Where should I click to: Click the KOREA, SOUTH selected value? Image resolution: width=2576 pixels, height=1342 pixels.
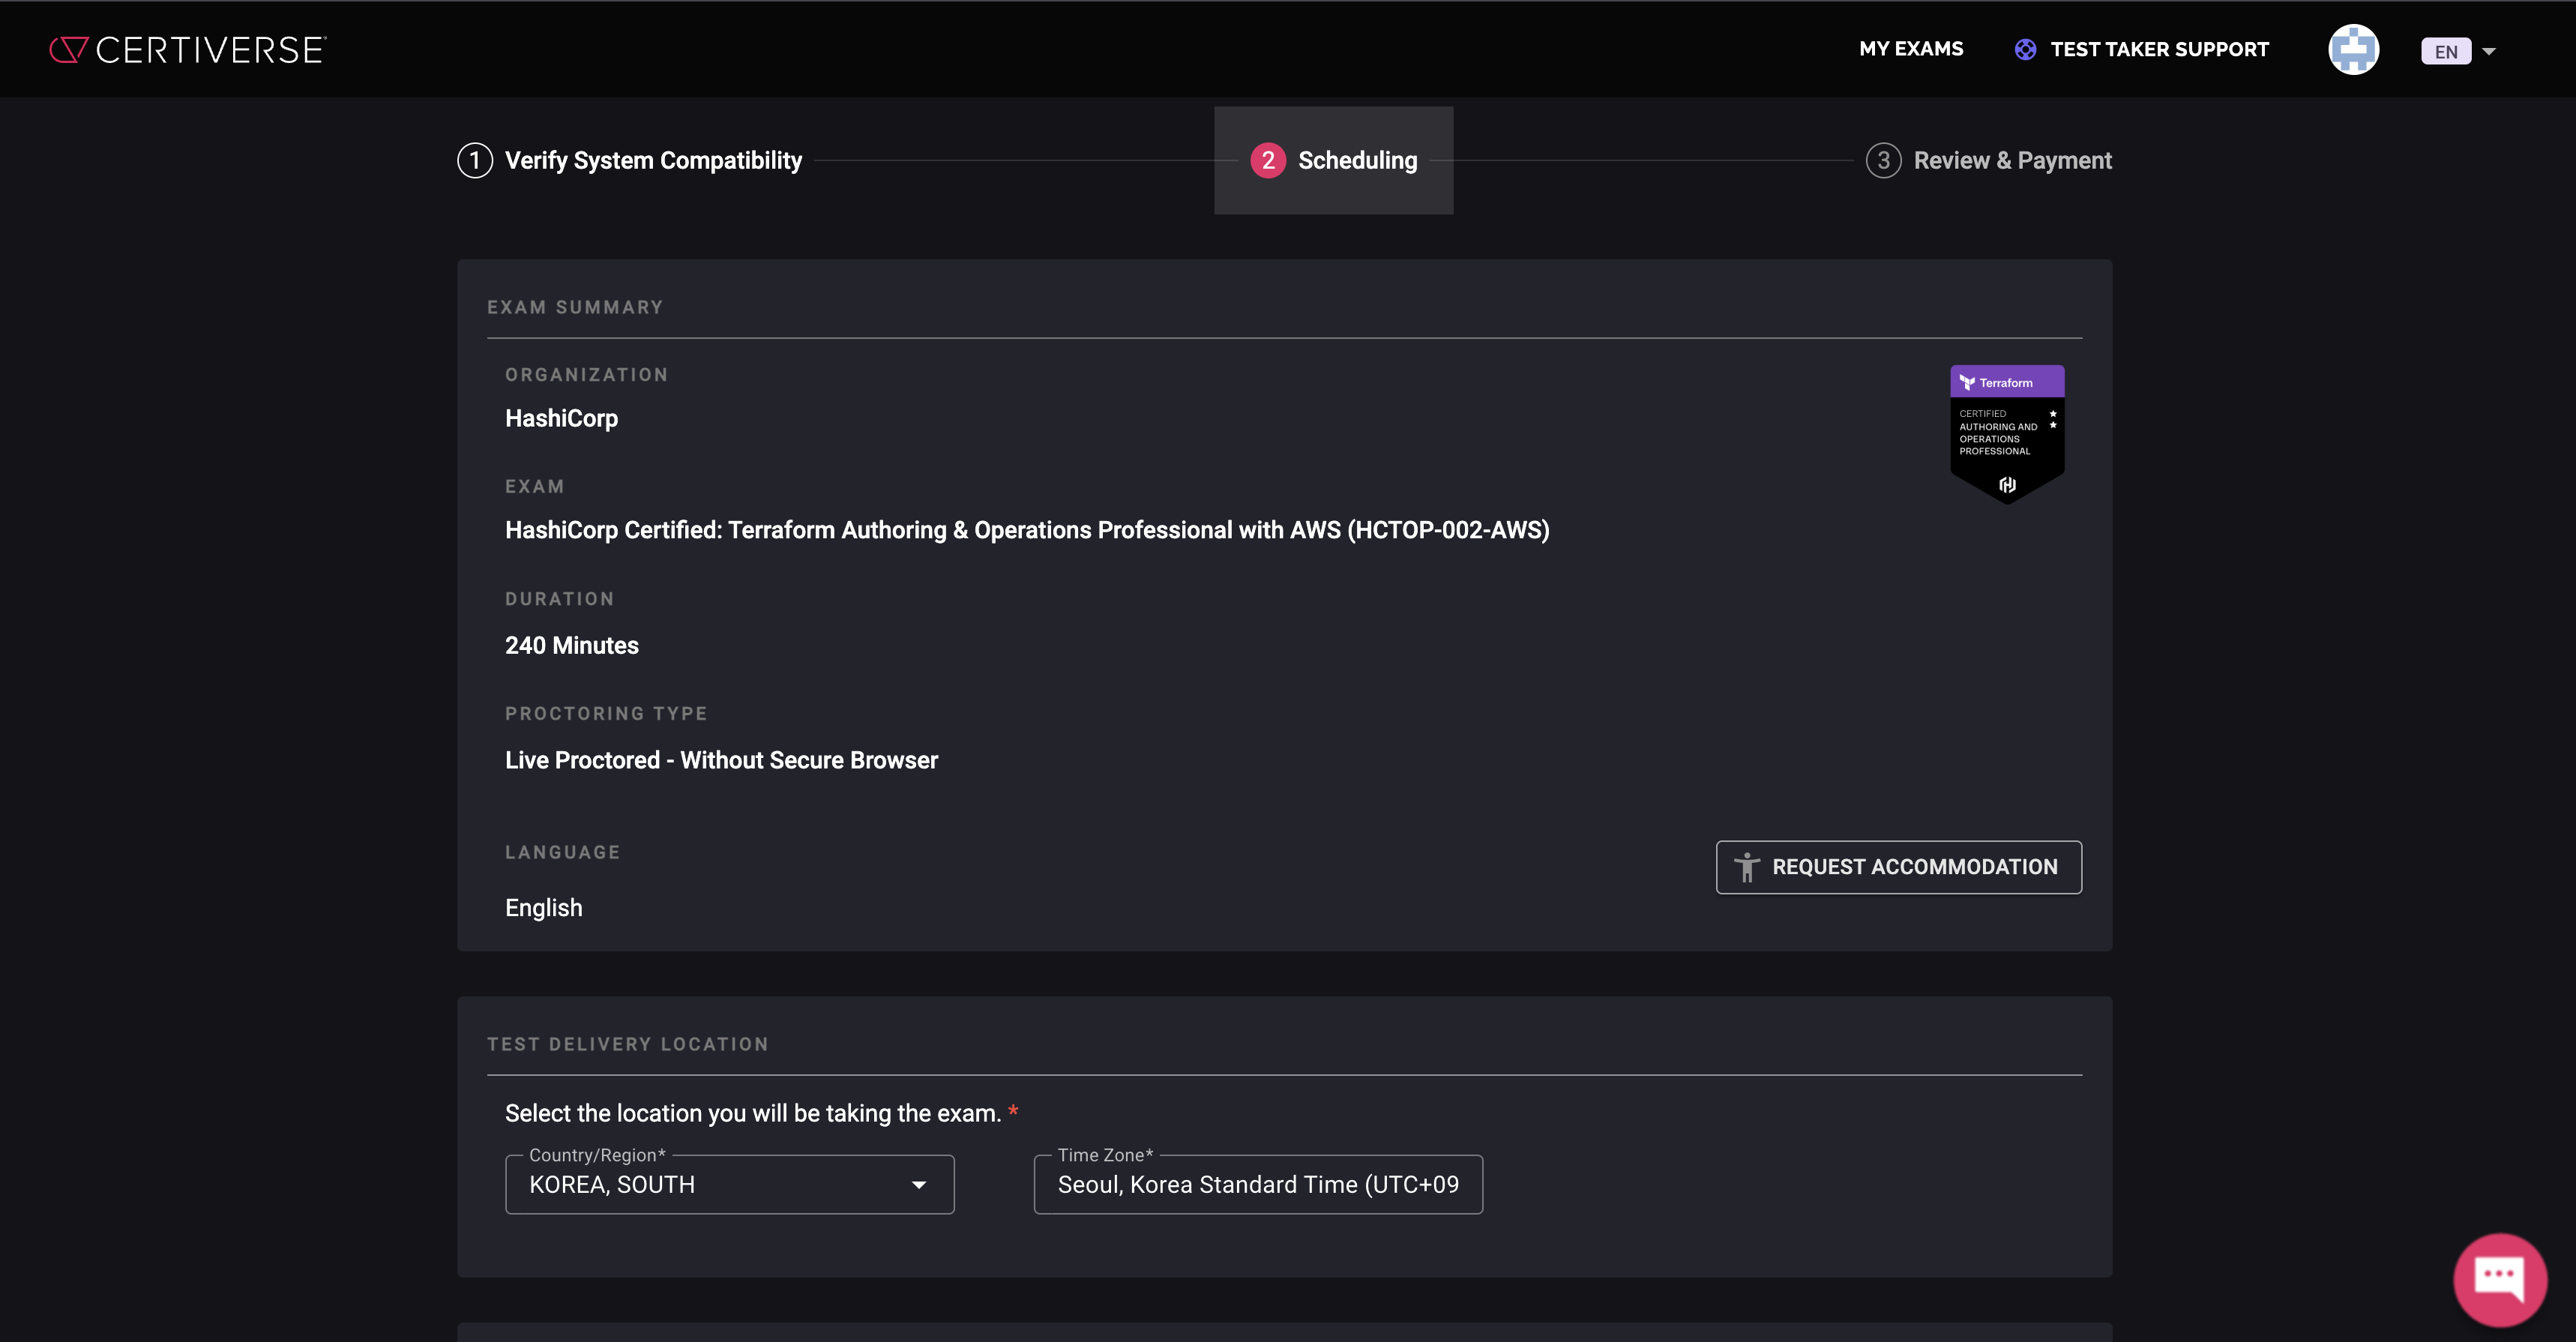(612, 1185)
